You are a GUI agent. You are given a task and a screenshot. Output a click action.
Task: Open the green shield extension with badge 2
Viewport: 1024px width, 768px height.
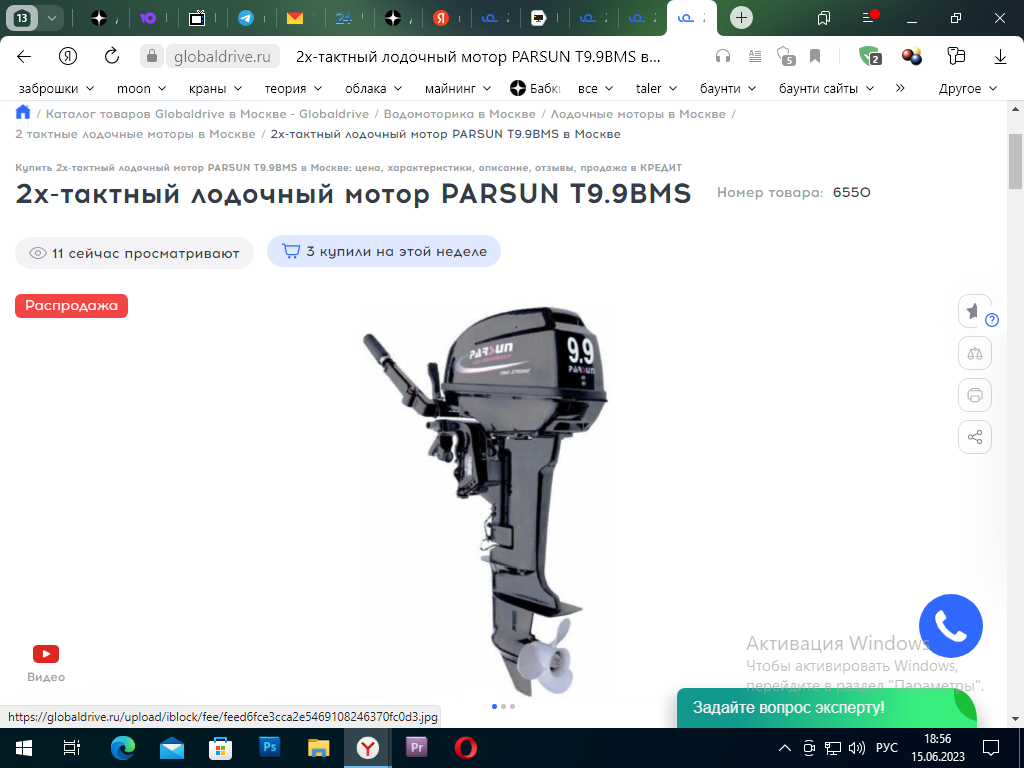pyautogui.click(x=871, y=56)
